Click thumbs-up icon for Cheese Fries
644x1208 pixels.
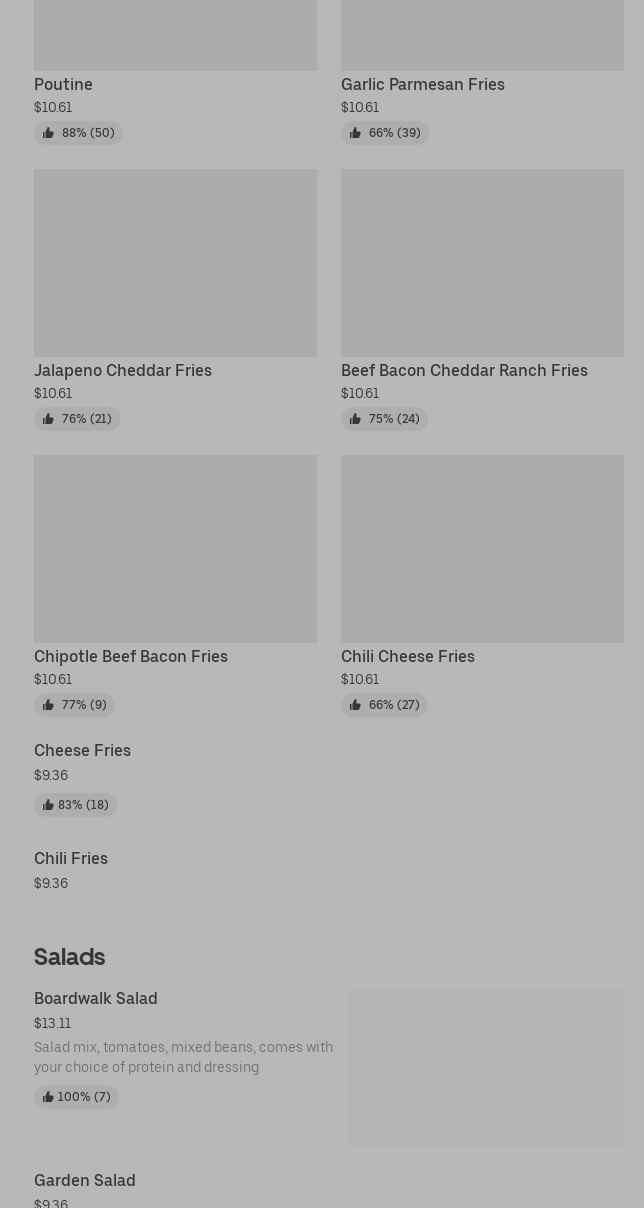pos(47,805)
